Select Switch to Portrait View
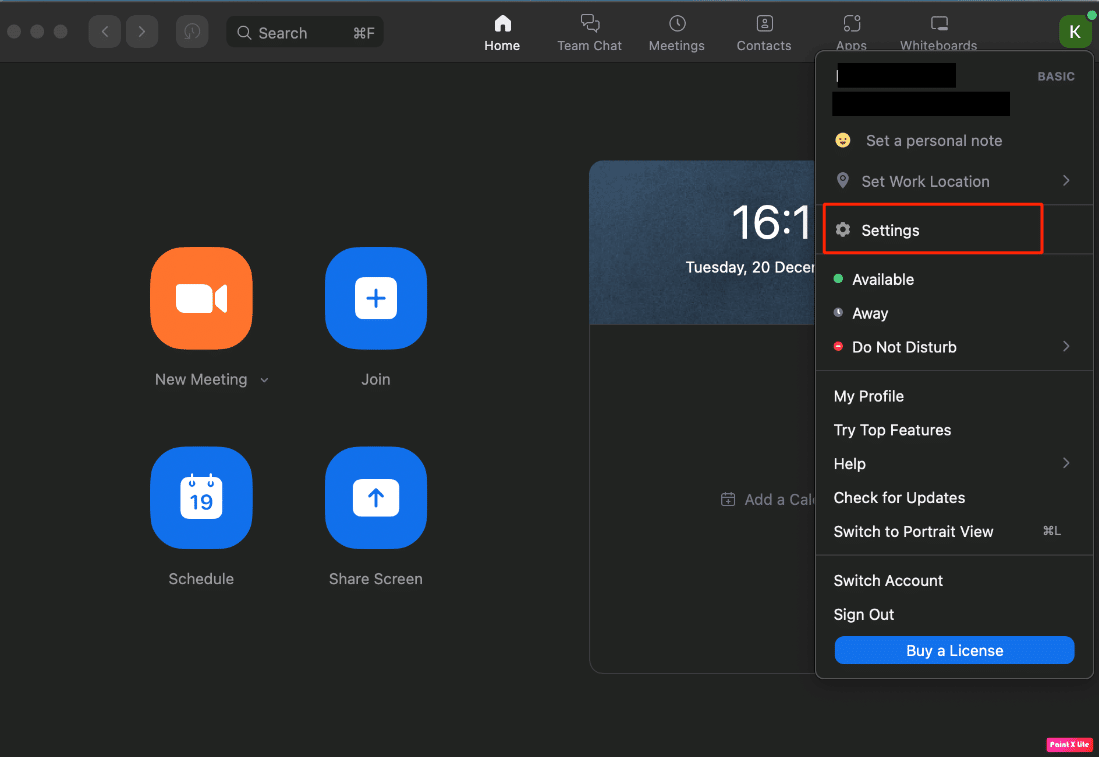Image resolution: width=1099 pixels, height=757 pixels. point(954,531)
